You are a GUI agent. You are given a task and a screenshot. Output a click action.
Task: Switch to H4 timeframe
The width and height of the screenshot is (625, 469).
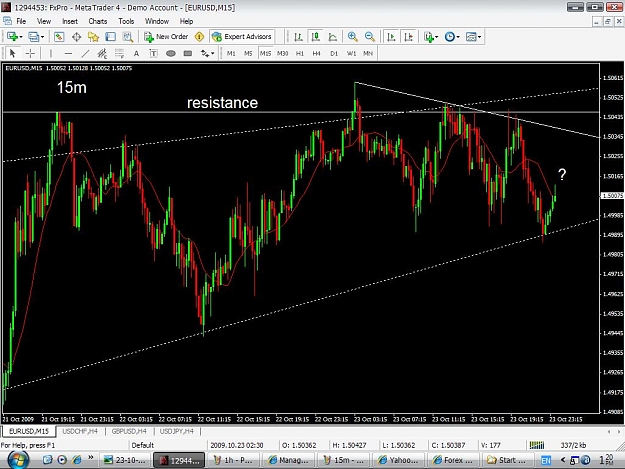316,53
